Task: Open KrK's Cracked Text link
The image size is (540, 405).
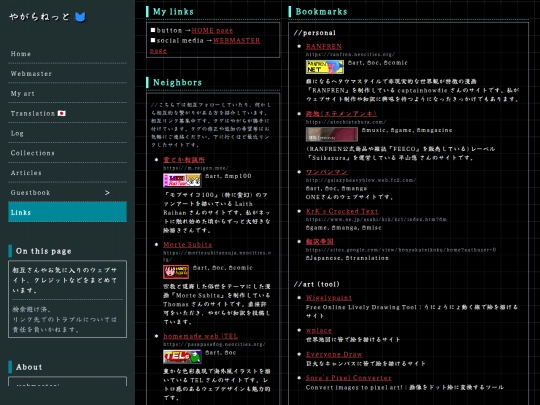Action: point(342,211)
